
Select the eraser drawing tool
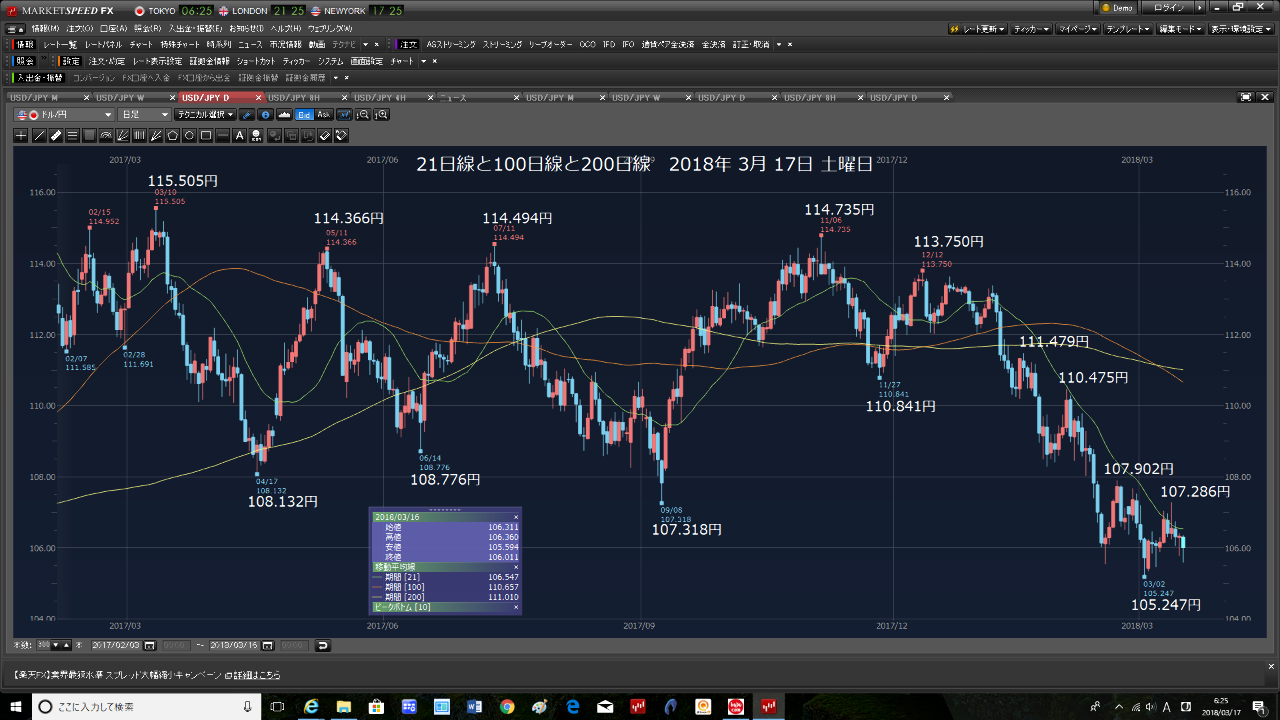325,135
